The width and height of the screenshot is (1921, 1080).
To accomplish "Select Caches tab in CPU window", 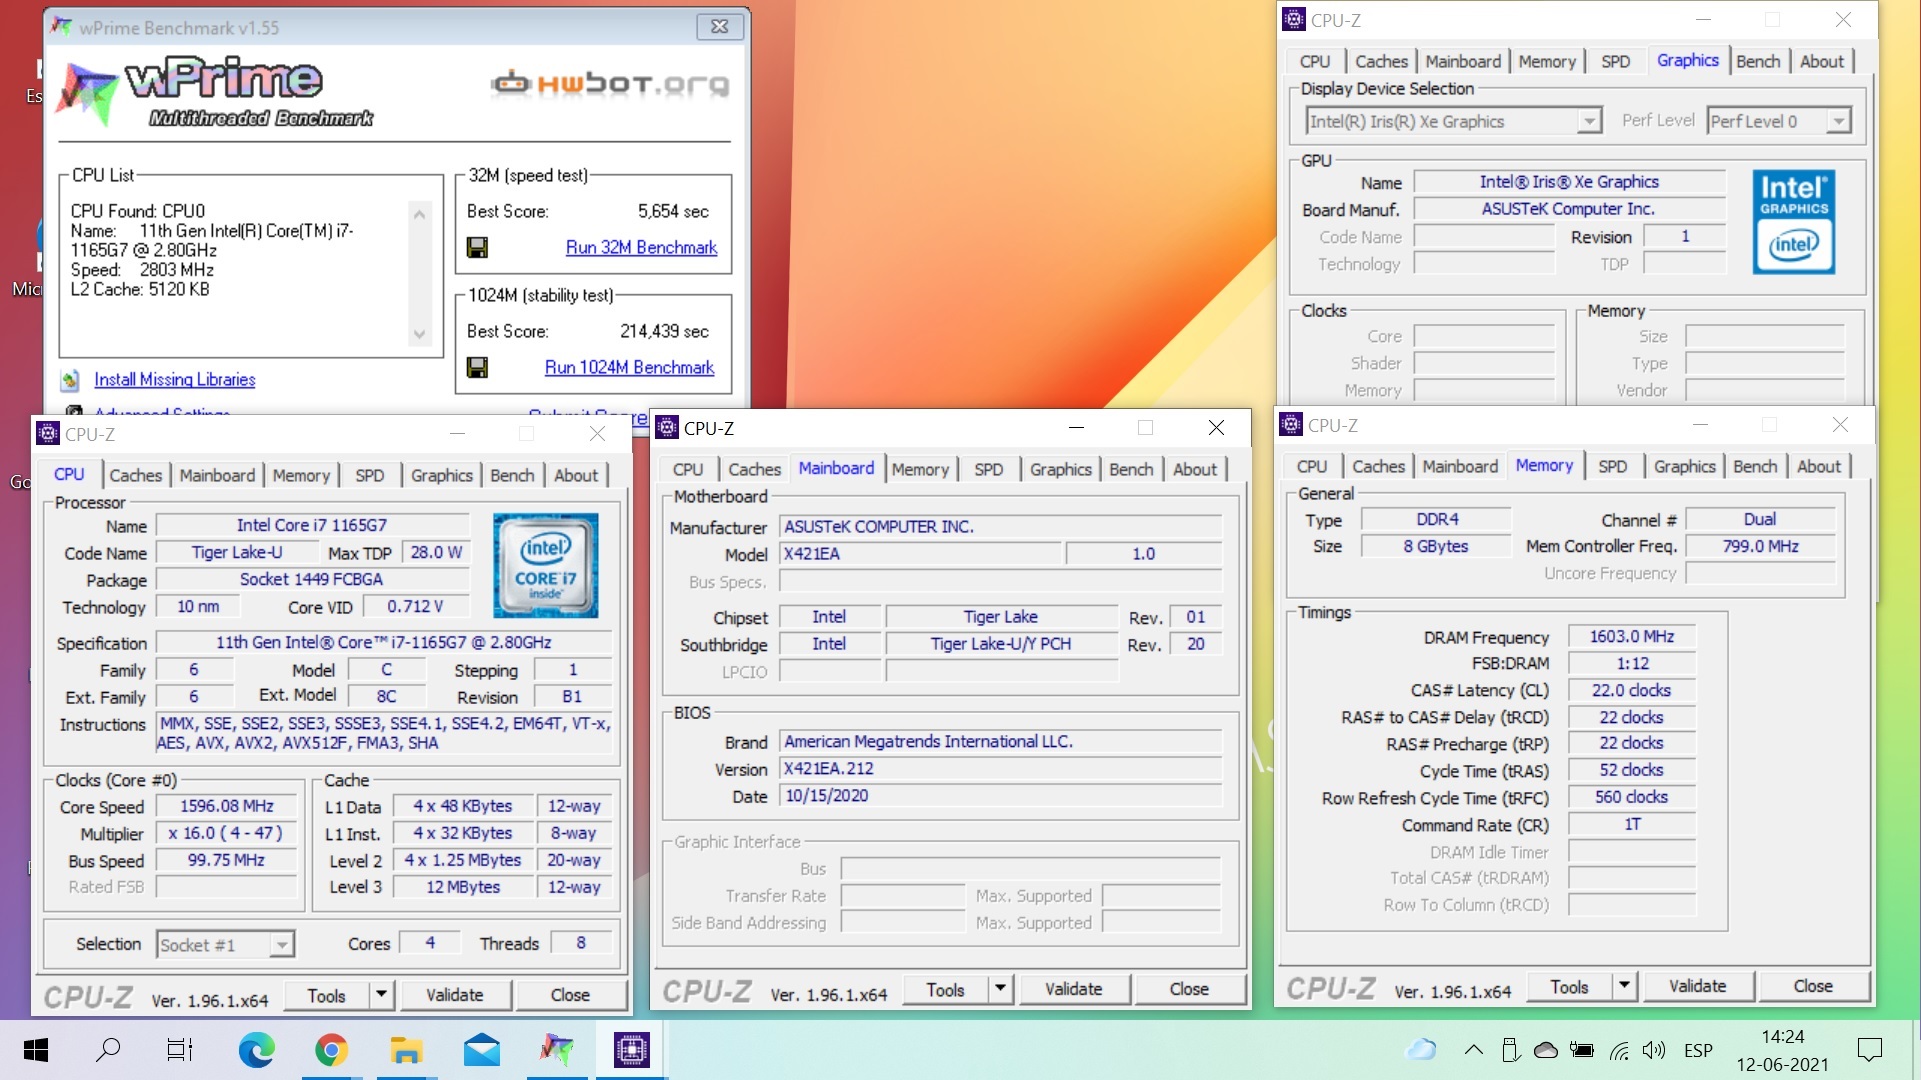I will (135, 475).
